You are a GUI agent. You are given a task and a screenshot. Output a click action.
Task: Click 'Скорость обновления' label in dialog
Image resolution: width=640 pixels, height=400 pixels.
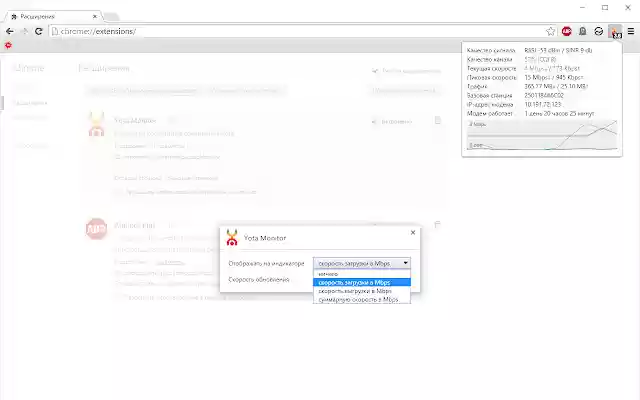(259, 280)
